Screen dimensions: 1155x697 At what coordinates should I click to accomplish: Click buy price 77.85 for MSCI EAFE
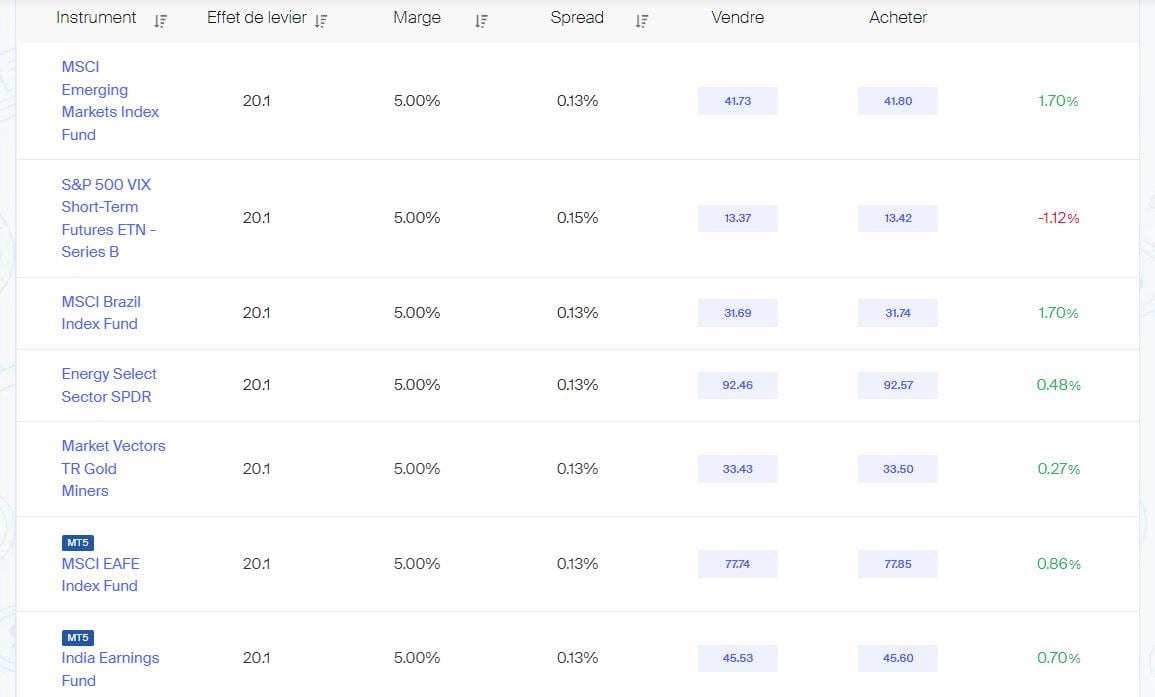pos(897,564)
